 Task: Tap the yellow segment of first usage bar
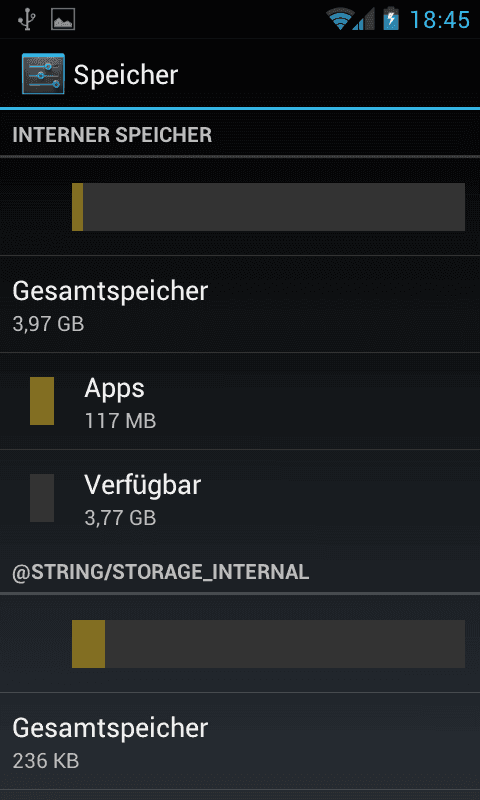(x=78, y=207)
